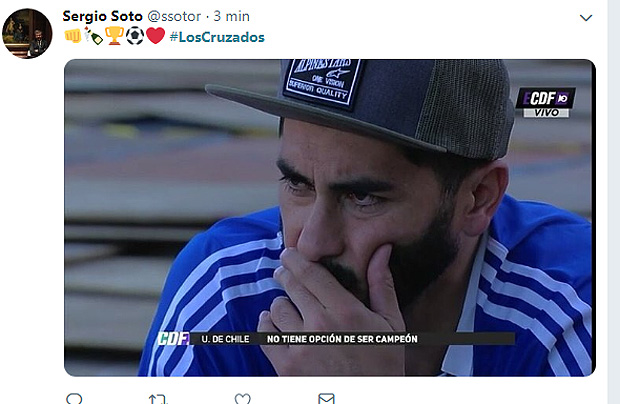Share via the envelope message icon
Image resolution: width=620 pixels, height=404 pixels.
point(326,398)
